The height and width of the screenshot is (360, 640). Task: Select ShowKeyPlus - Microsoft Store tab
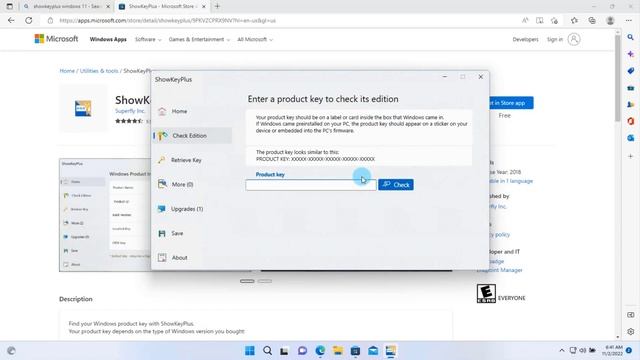click(x=162, y=7)
